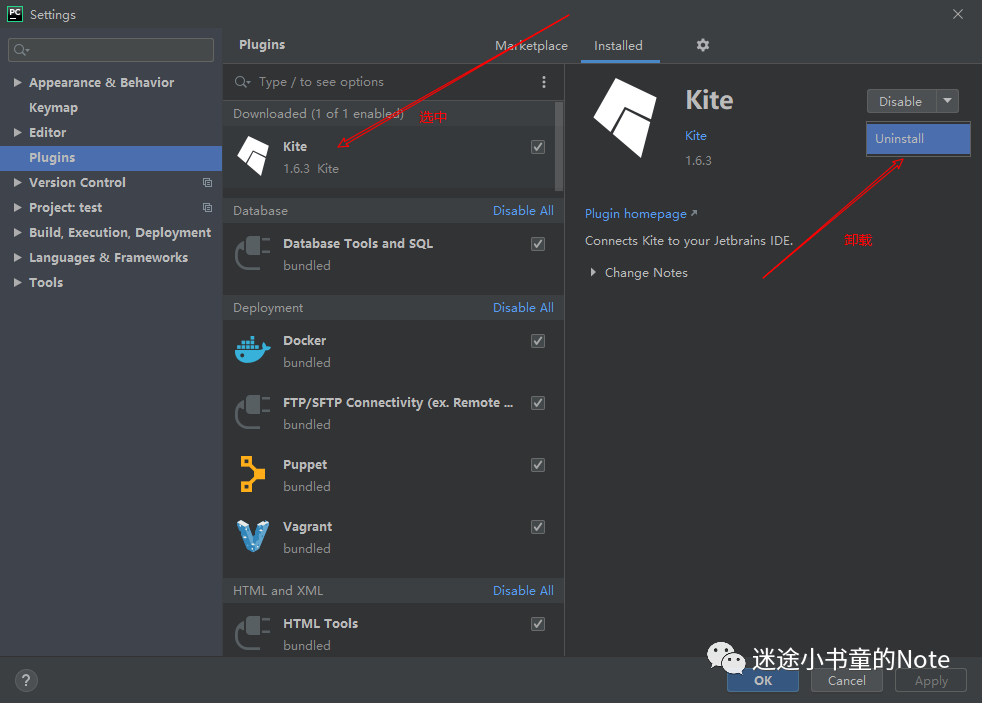Toggle the Puppet plugin checkbox

tap(538, 465)
